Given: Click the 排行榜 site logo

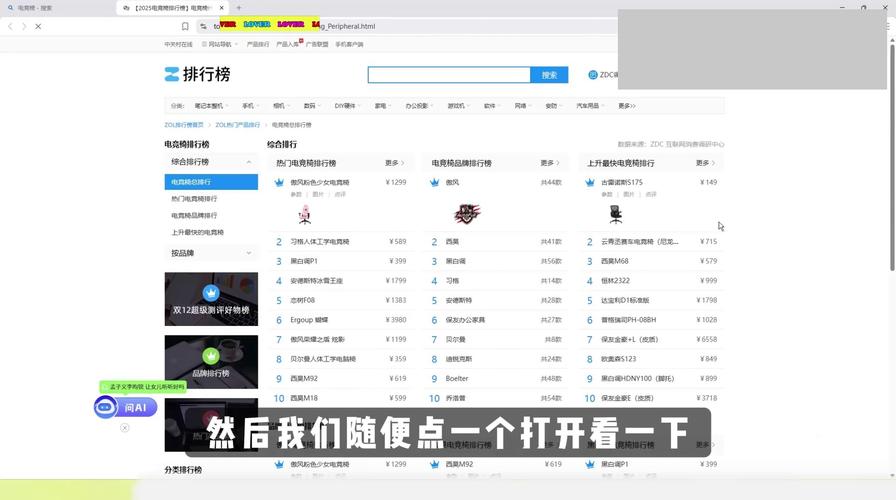Looking at the screenshot, I should 198,74.
